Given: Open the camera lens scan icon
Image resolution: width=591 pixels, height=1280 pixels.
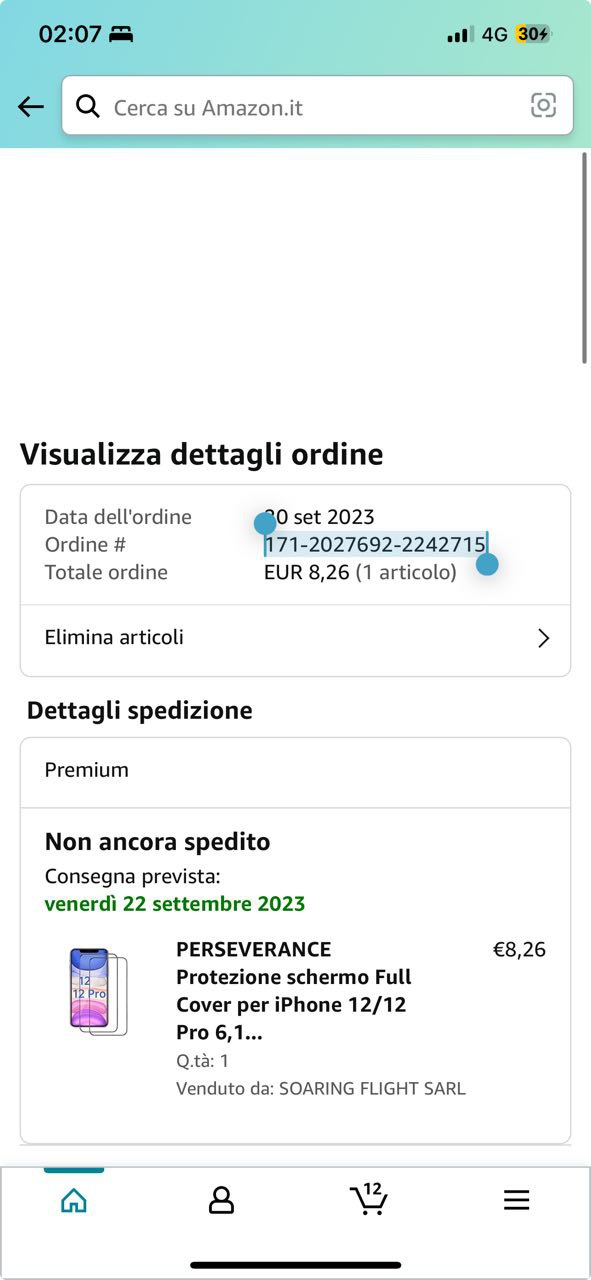Looking at the screenshot, I should 543,105.
